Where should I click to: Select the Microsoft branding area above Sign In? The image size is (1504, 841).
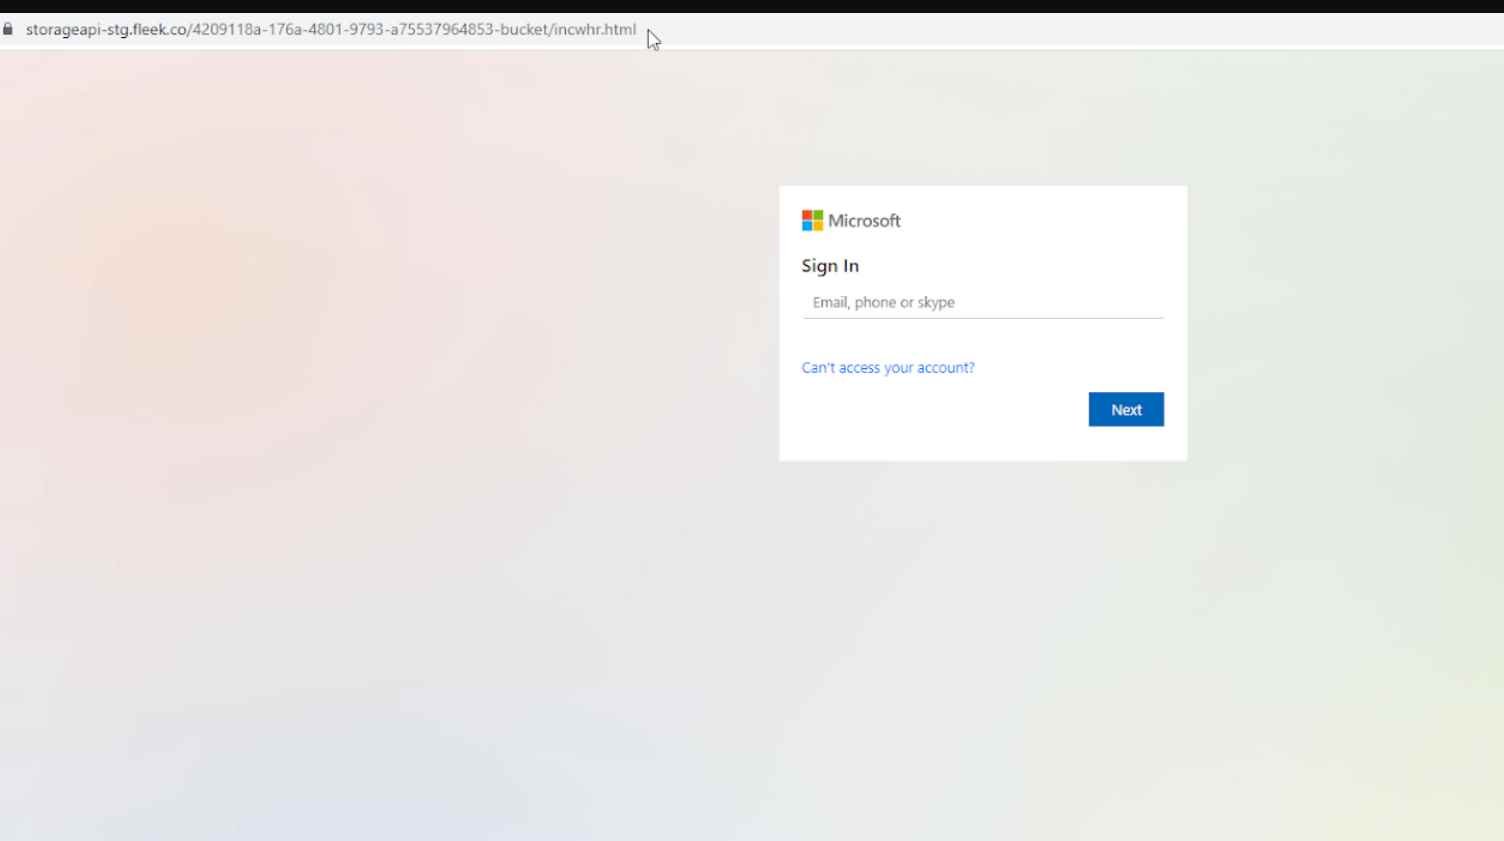coord(850,220)
